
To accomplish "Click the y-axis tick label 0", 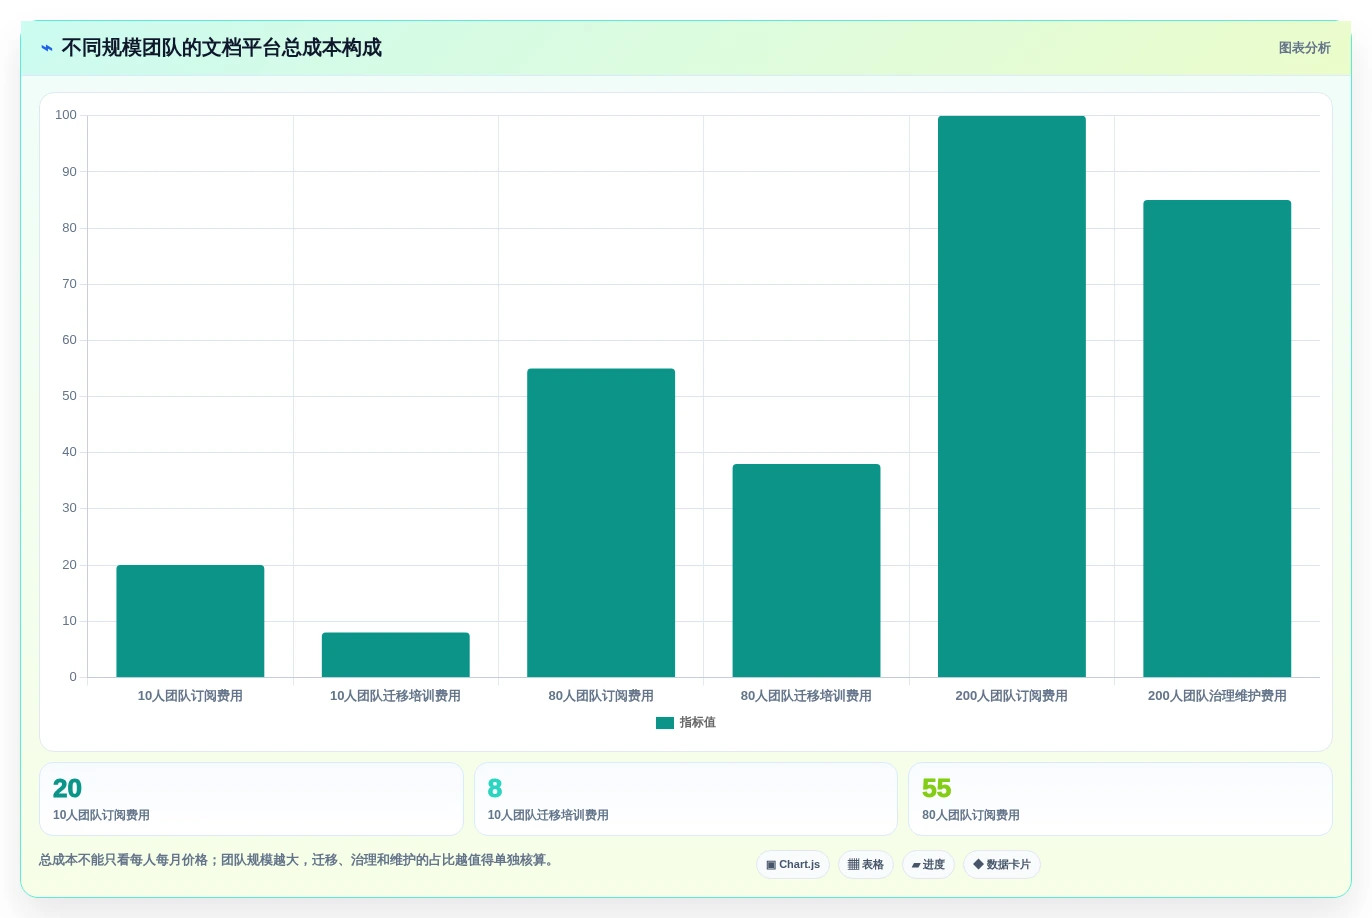I will (73, 677).
